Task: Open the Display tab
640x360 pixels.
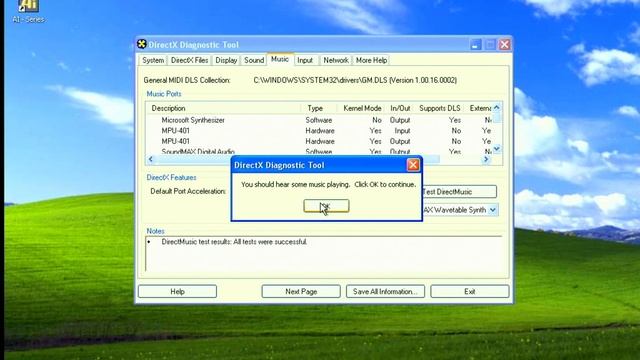Action: (226, 60)
